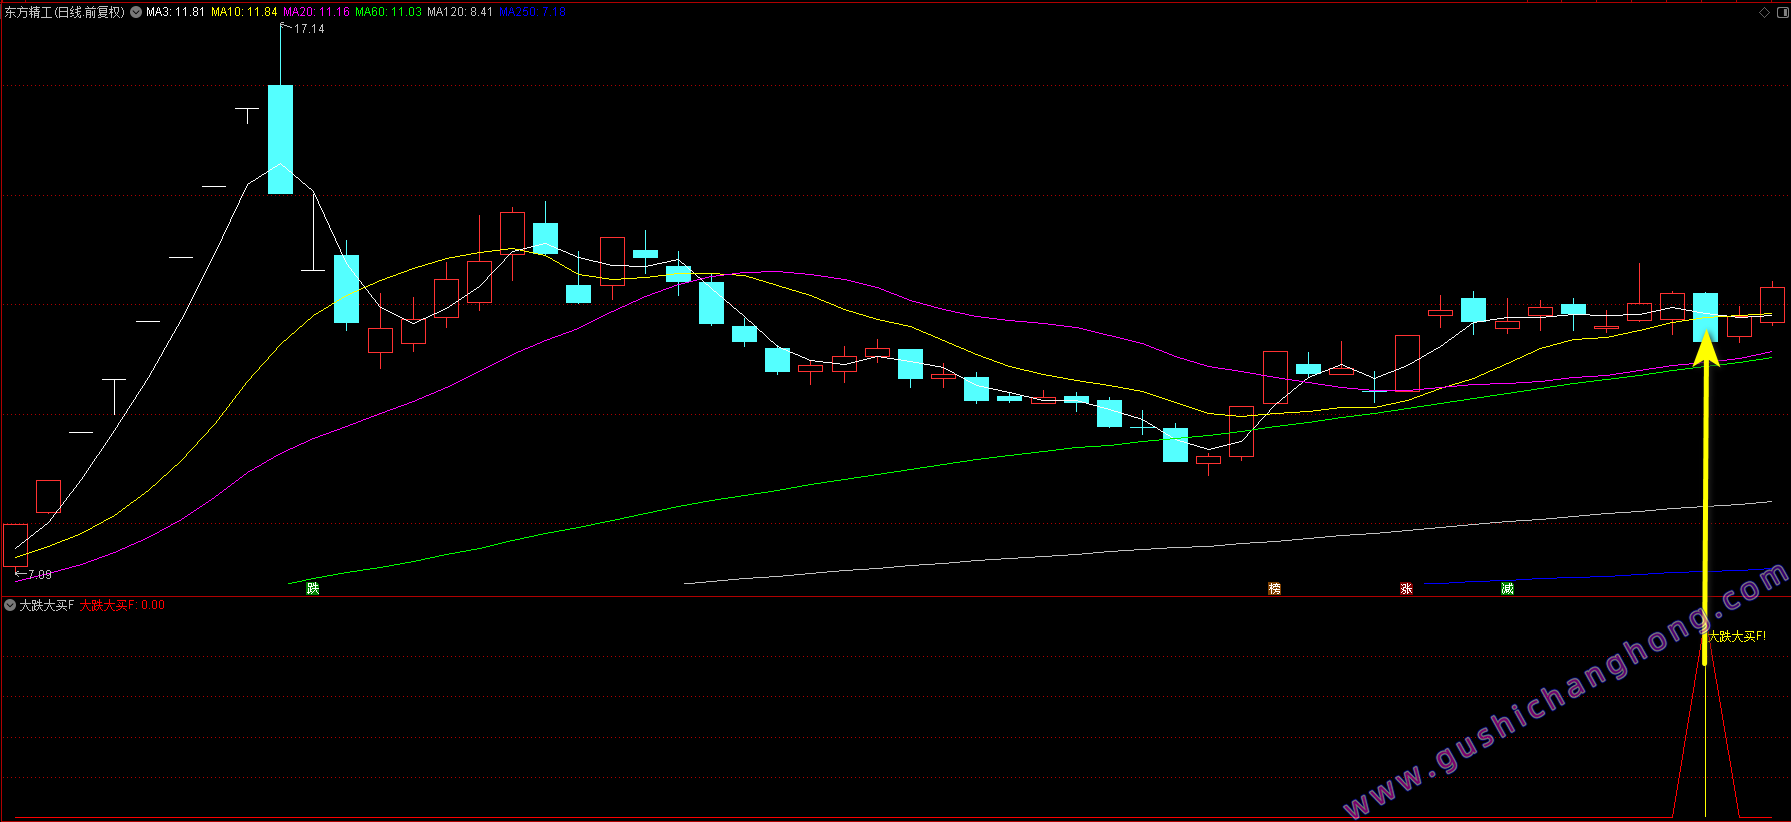Click the yellow MA10: 11.84 label
Image resolution: width=1791 pixels, height=822 pixels.
[x=244, y=12]
